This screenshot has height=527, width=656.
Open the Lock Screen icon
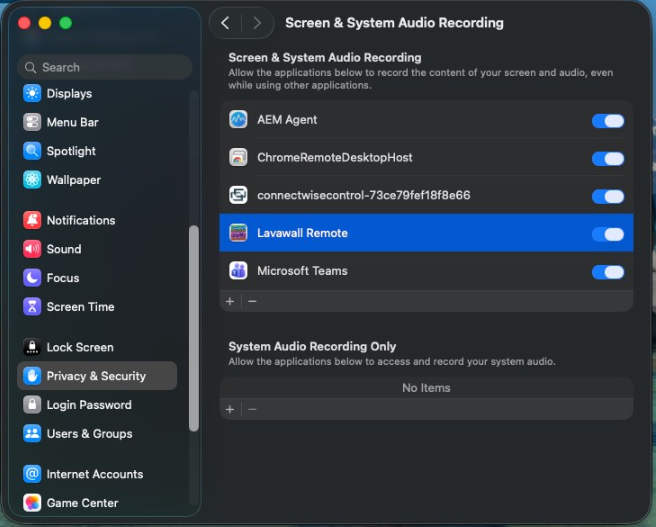tap(32, 347)
